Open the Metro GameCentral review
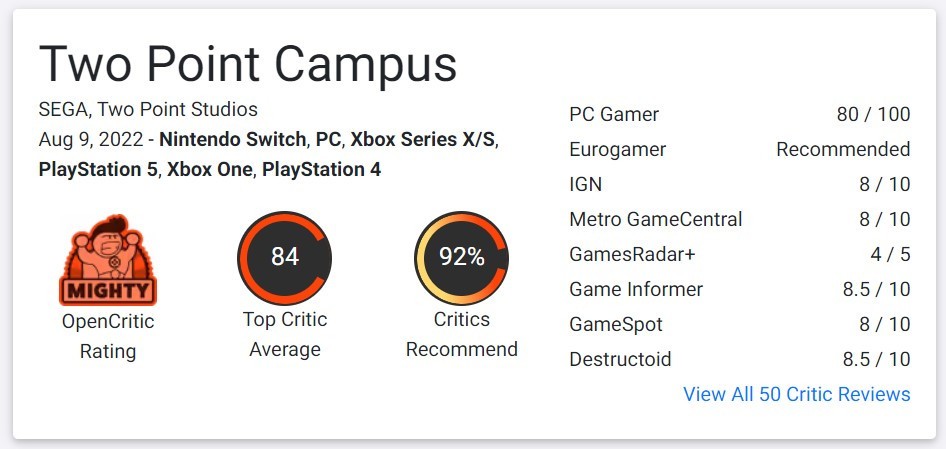946x449 pixels. [740, 219]
